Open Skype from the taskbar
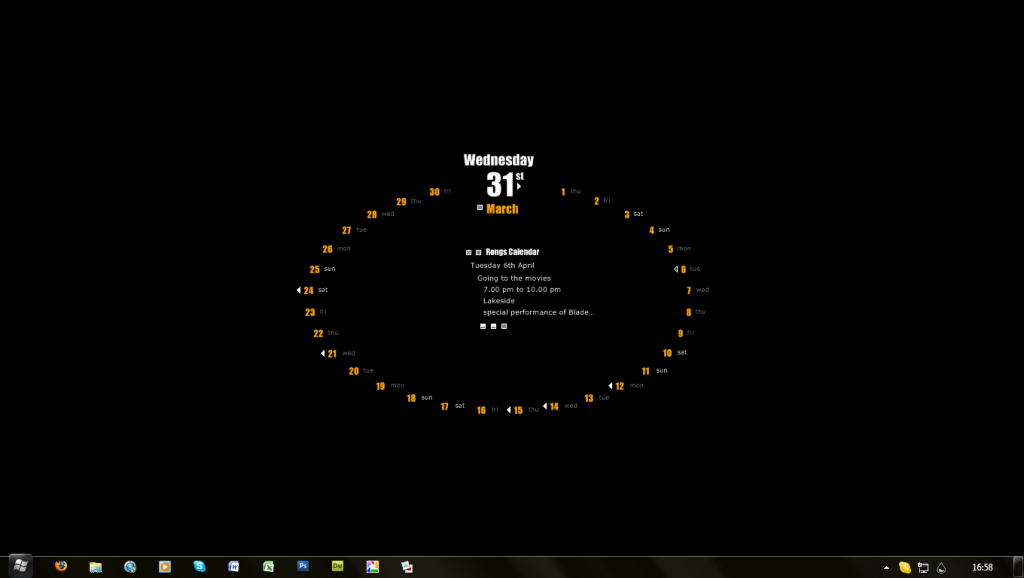The height and width of the screenshot is (578, 1024). (x=199, y=566)
